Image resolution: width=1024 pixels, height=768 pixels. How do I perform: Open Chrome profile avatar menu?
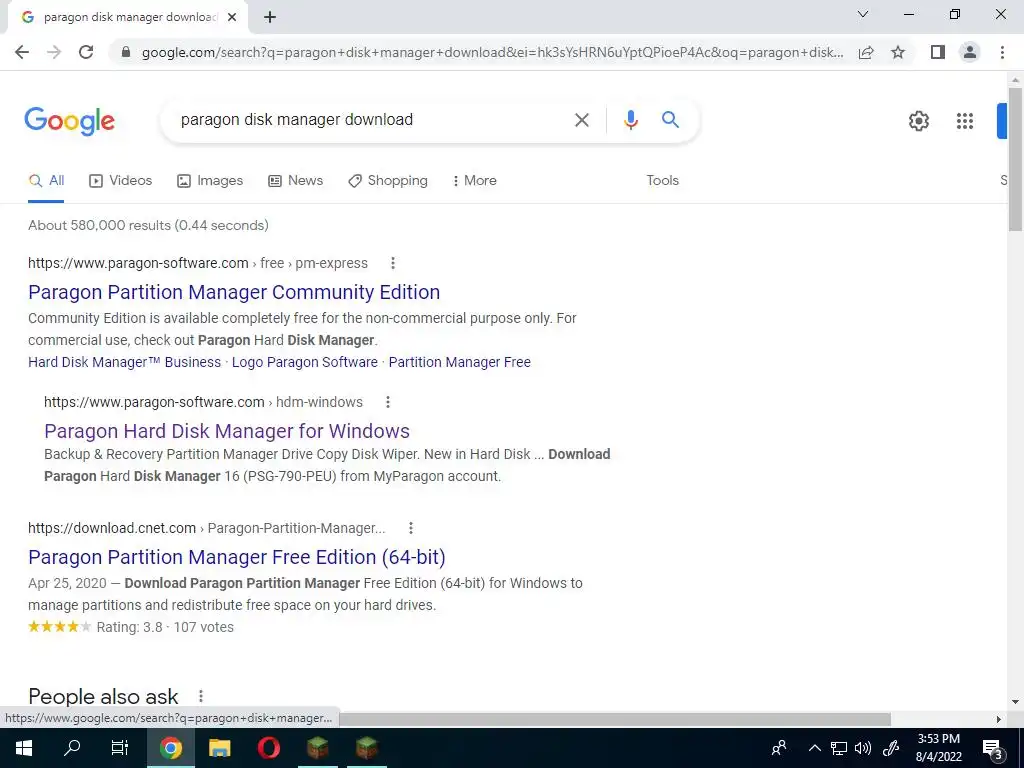[970, 52]
